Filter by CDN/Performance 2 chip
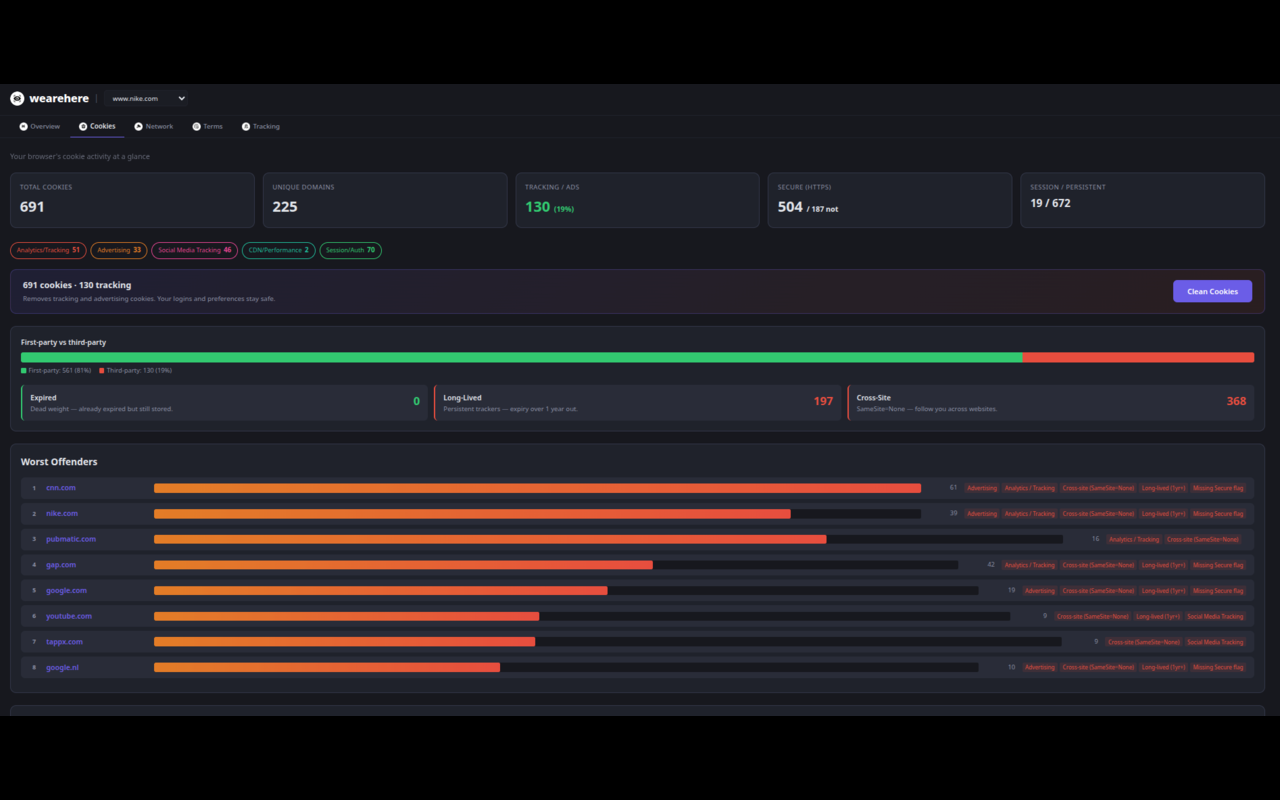Image resolution: width=1280 pixels, height=800 pixels. (279, 250)
